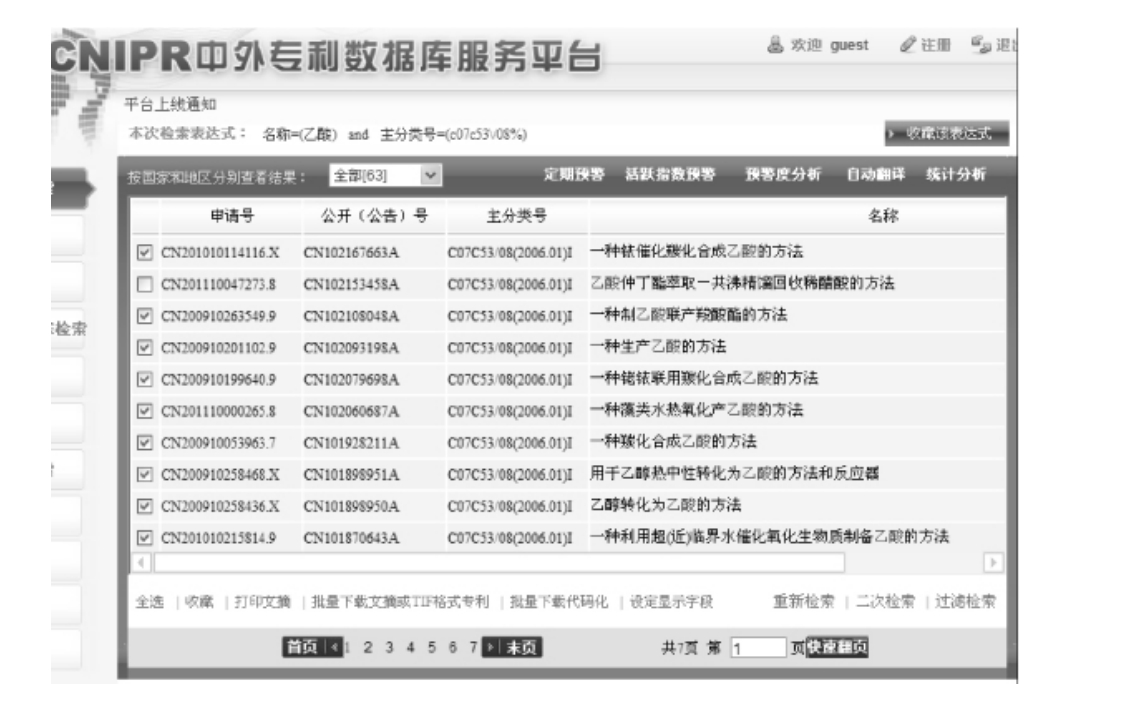
Task: Open the 活跃指数预警 menu item
Action: tap(670, 175)
